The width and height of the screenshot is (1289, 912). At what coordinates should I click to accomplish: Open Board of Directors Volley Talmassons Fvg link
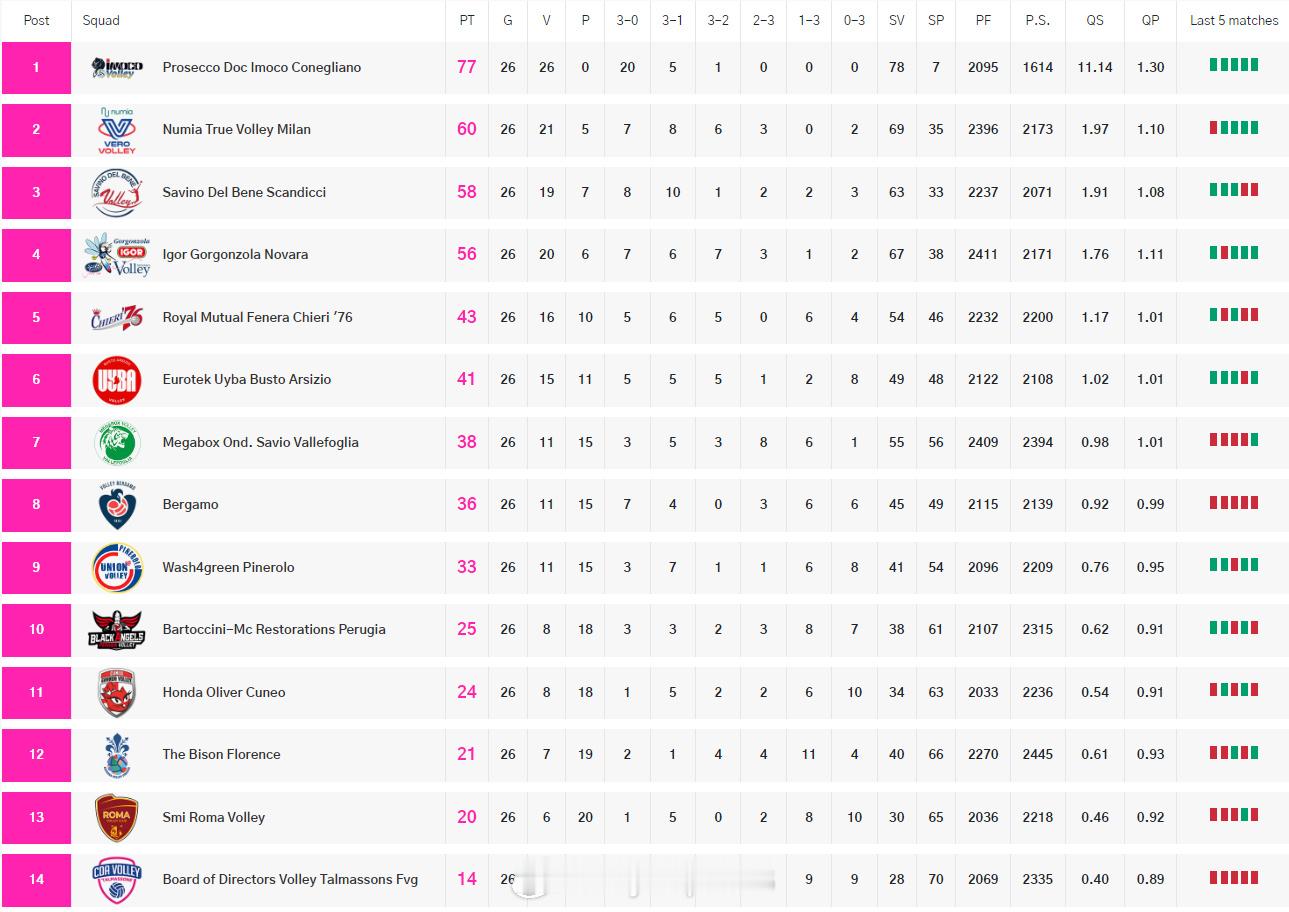pyautogui.click(x=290, y=879)
